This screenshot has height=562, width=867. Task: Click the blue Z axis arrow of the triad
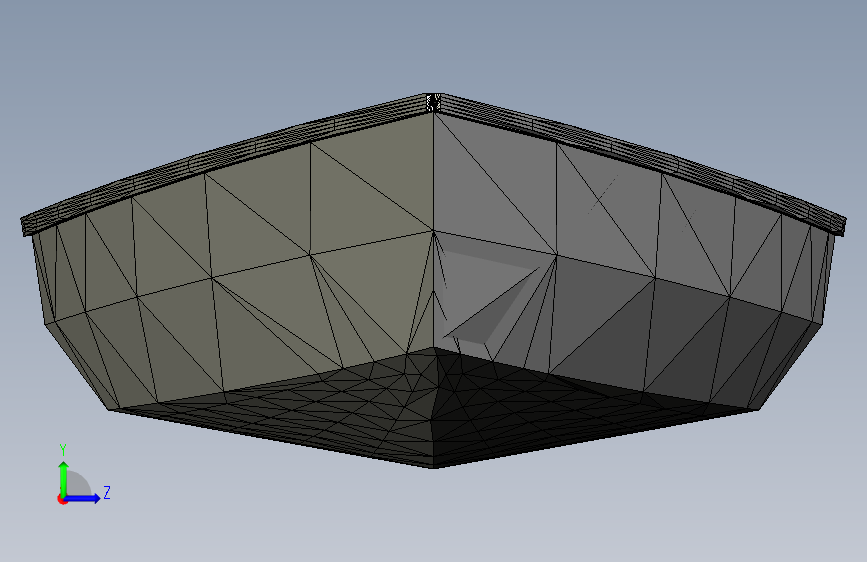tap(82, 498)
